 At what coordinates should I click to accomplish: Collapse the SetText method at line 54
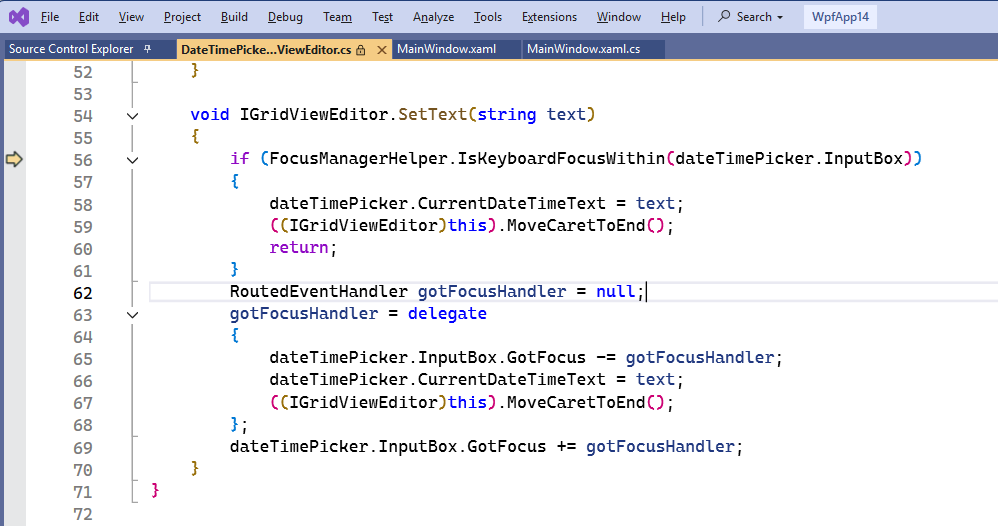[133, 115]
